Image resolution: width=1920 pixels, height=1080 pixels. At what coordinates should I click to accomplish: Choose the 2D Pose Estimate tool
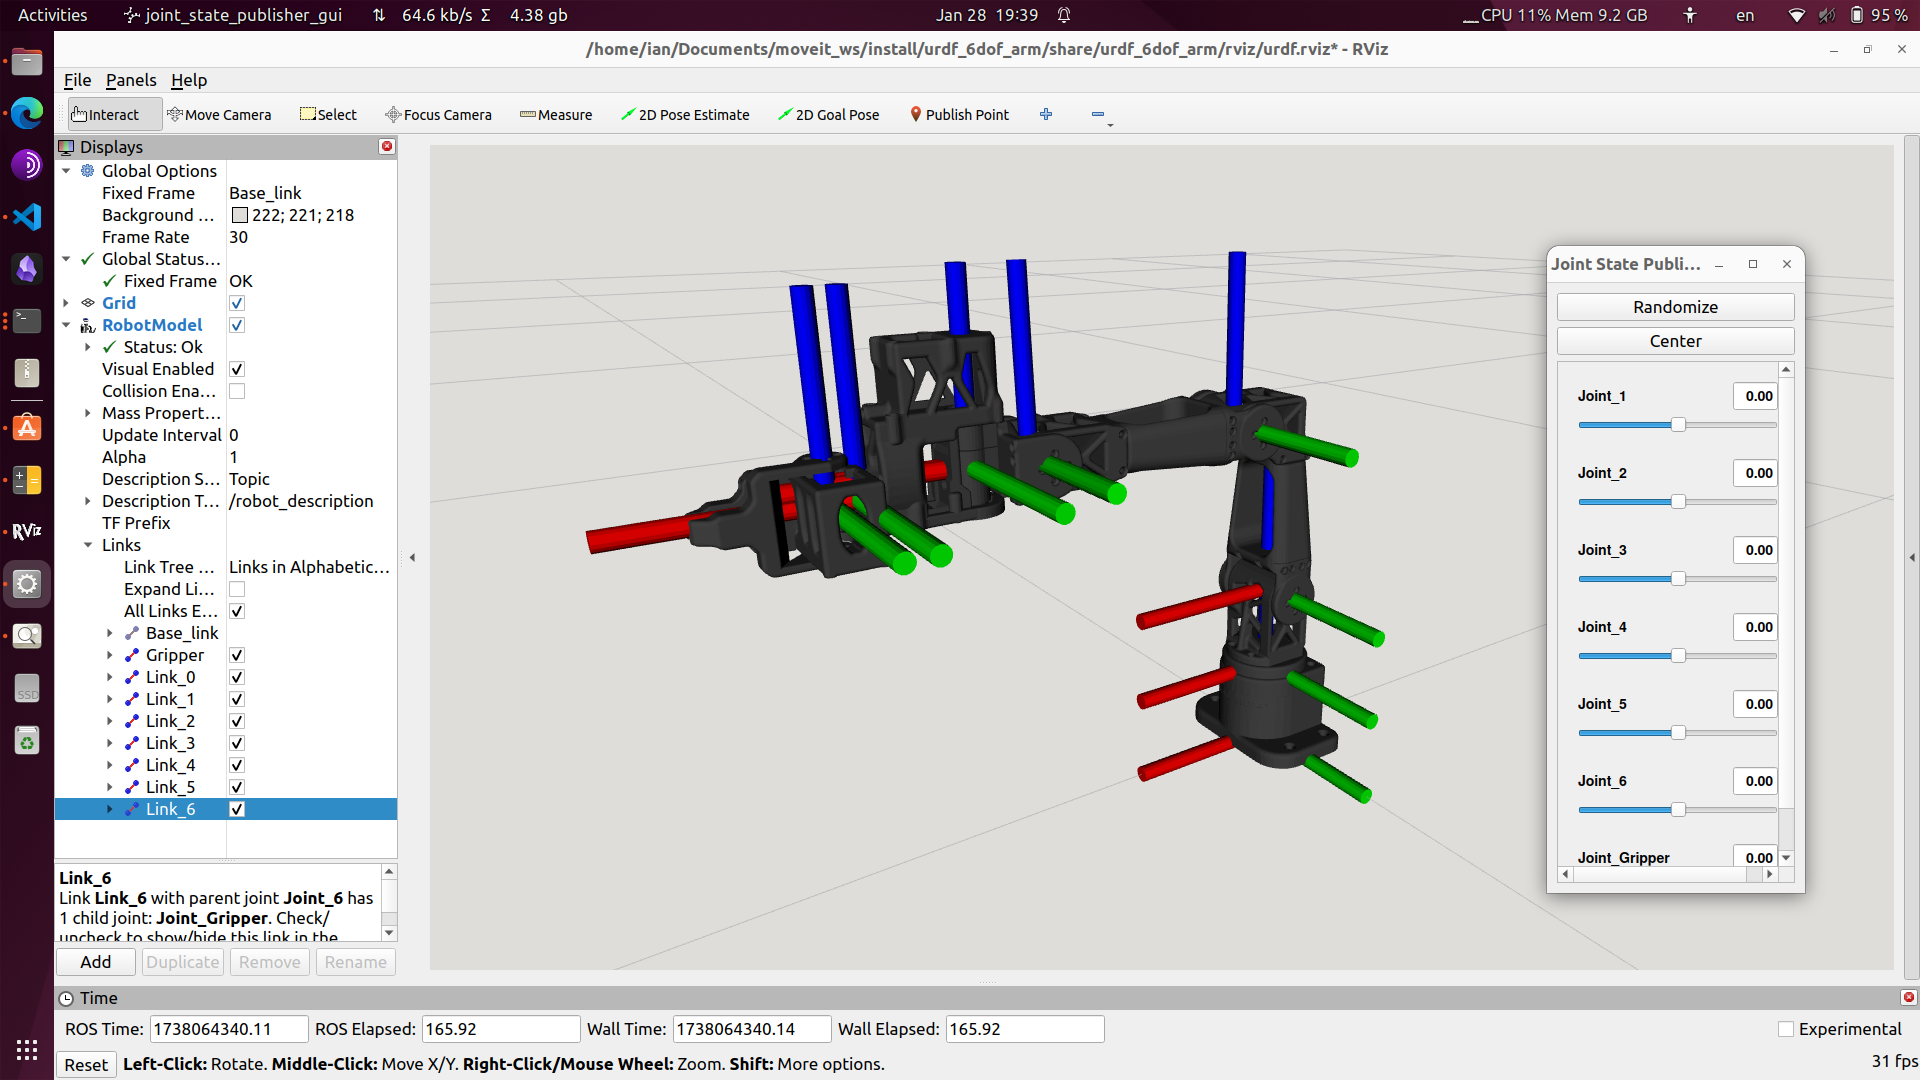(x=685, y=115)
